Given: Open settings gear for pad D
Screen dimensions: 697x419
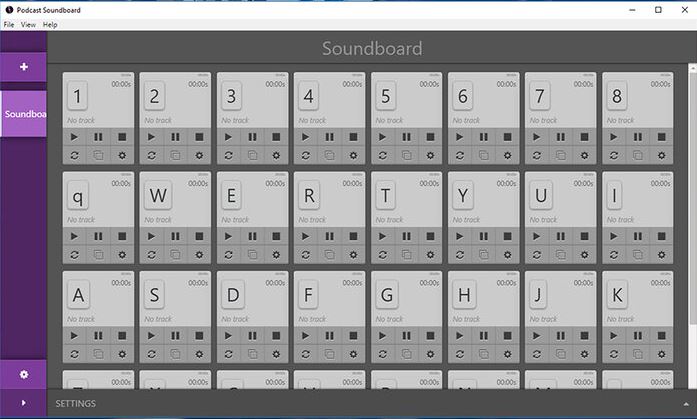Looking at the screenshot, I should 276,355.
